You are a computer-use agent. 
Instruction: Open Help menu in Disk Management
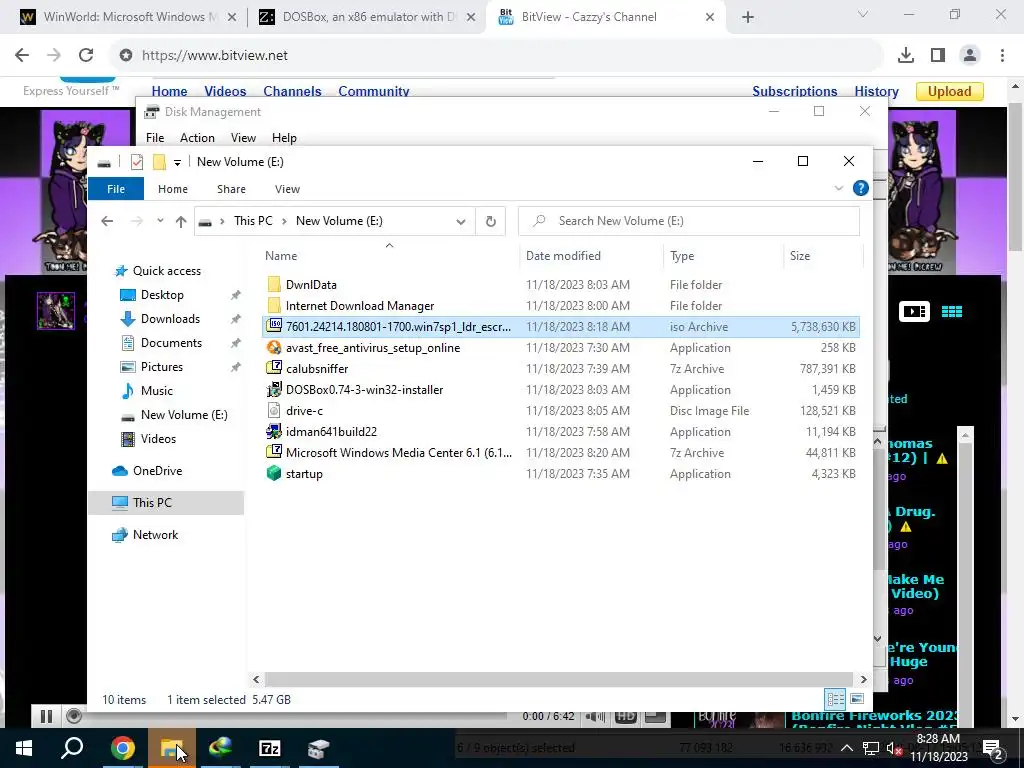(x=284, y=138)
